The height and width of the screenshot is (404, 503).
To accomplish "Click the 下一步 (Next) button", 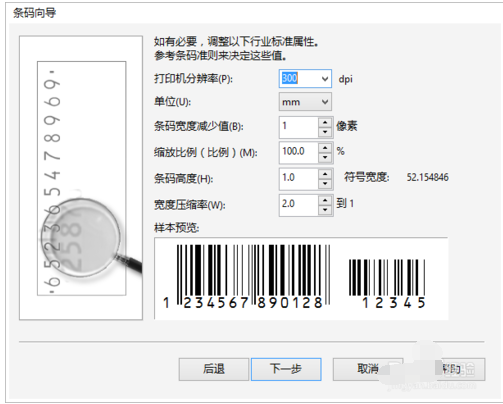I will tap(286, 369).
